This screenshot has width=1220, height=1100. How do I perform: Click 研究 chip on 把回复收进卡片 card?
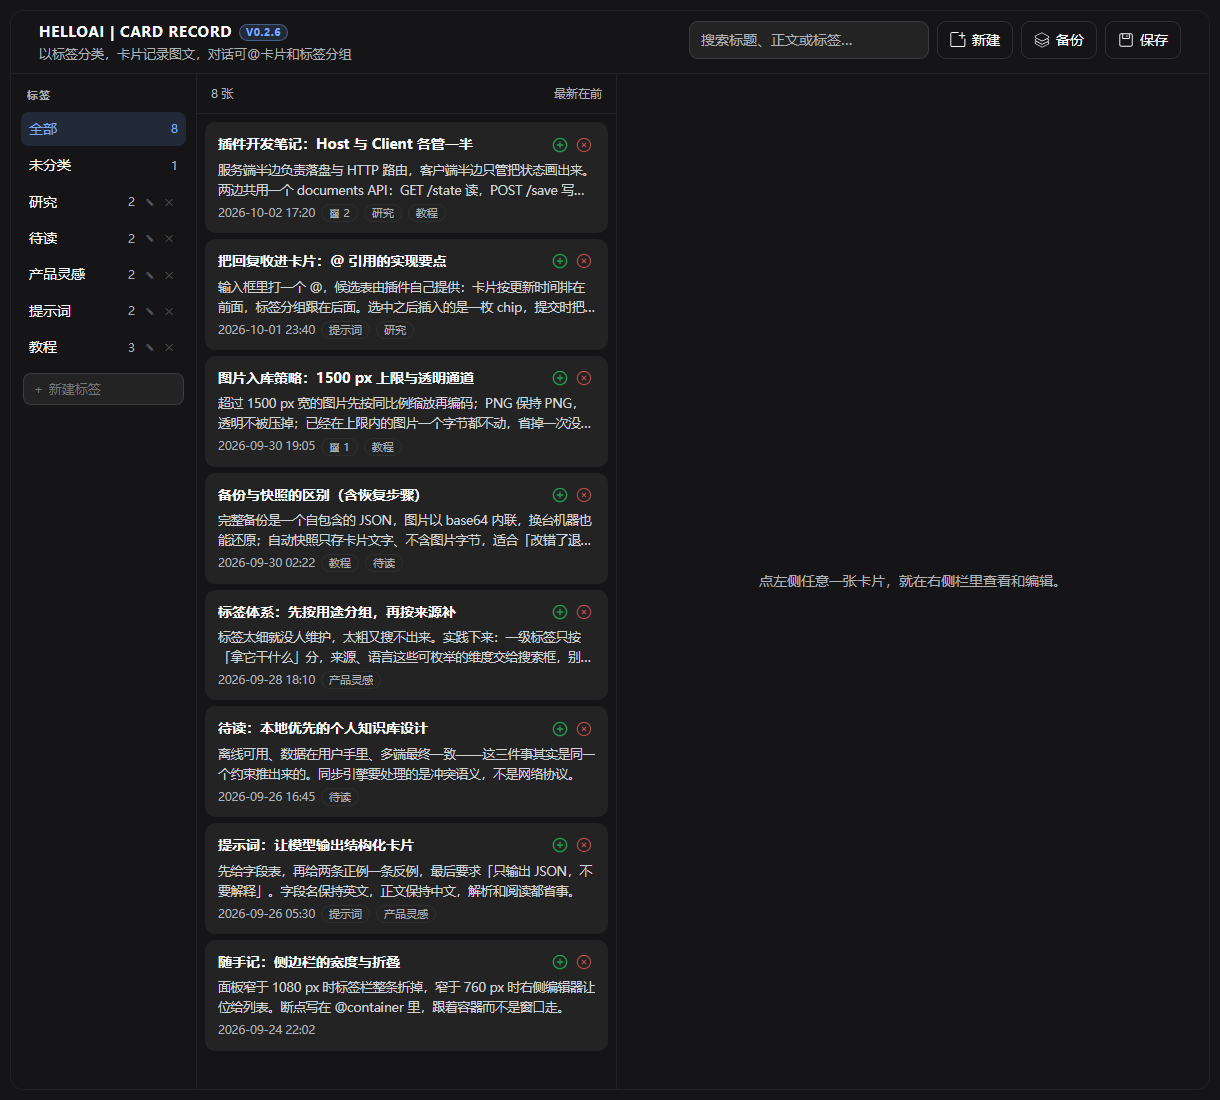point(395,330)
